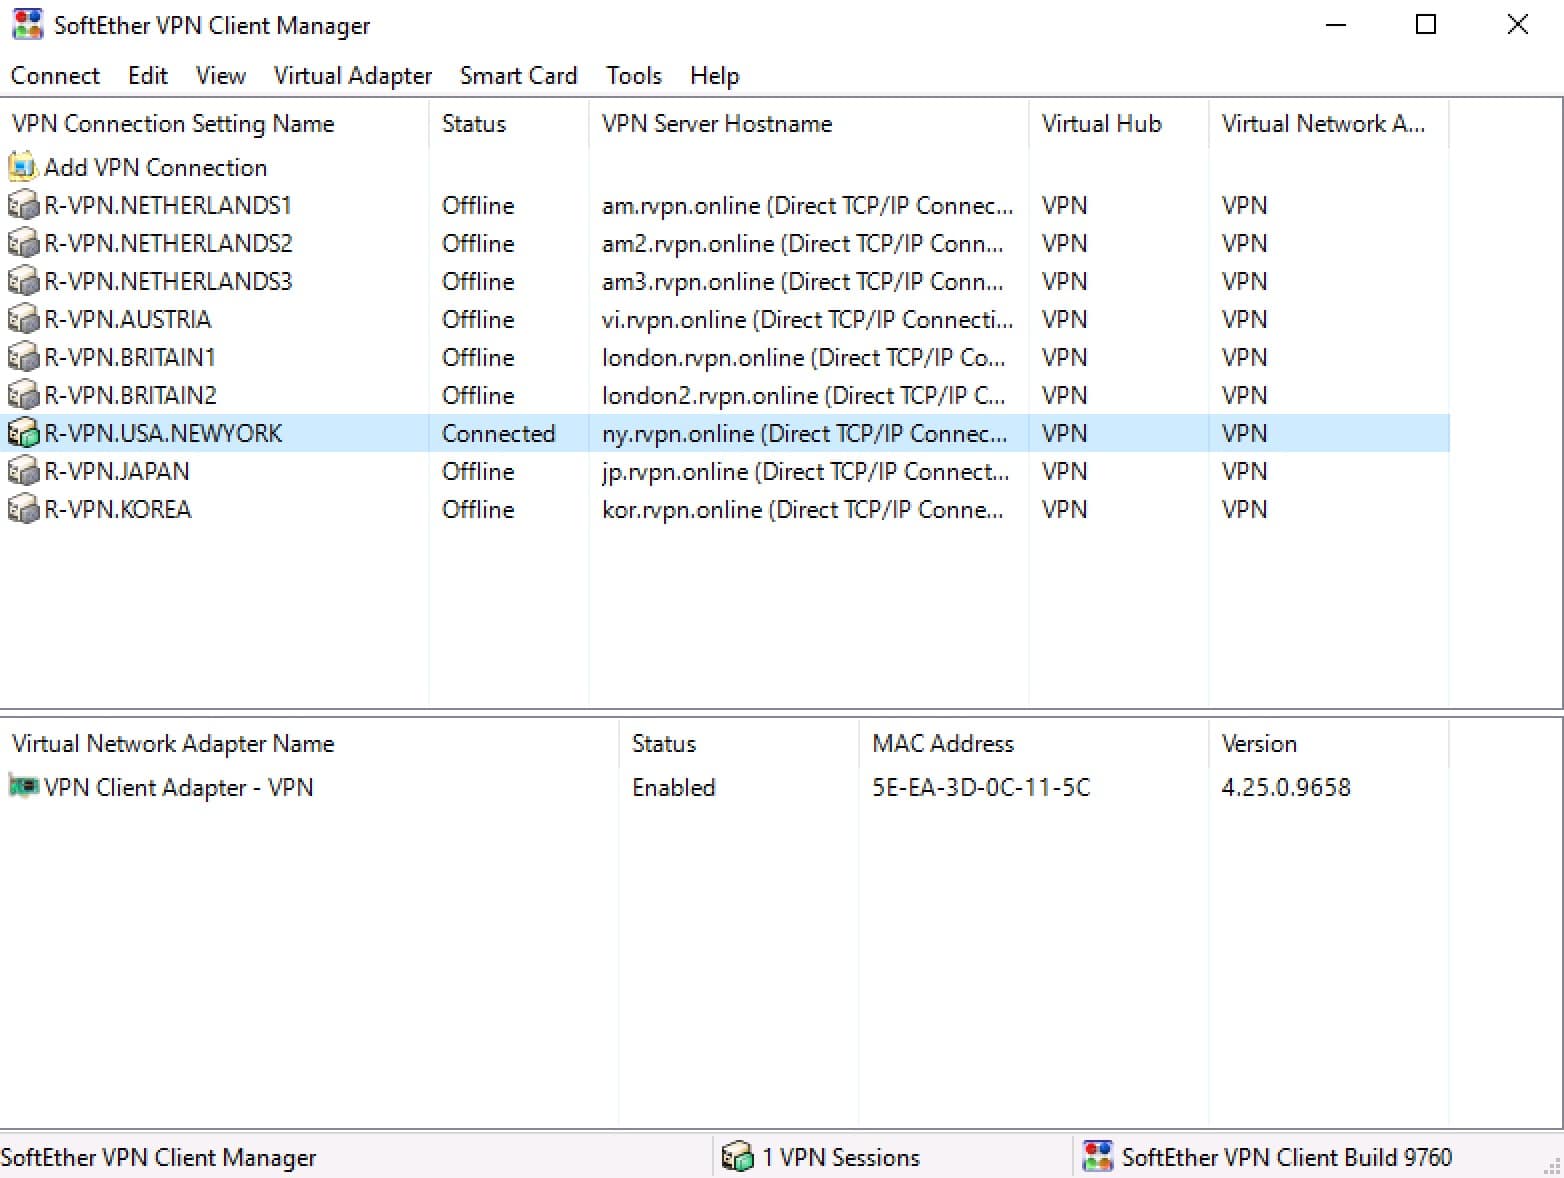
Task: Click the ny.rvpn.online hostname cell
Action: [x=805, y=433]
